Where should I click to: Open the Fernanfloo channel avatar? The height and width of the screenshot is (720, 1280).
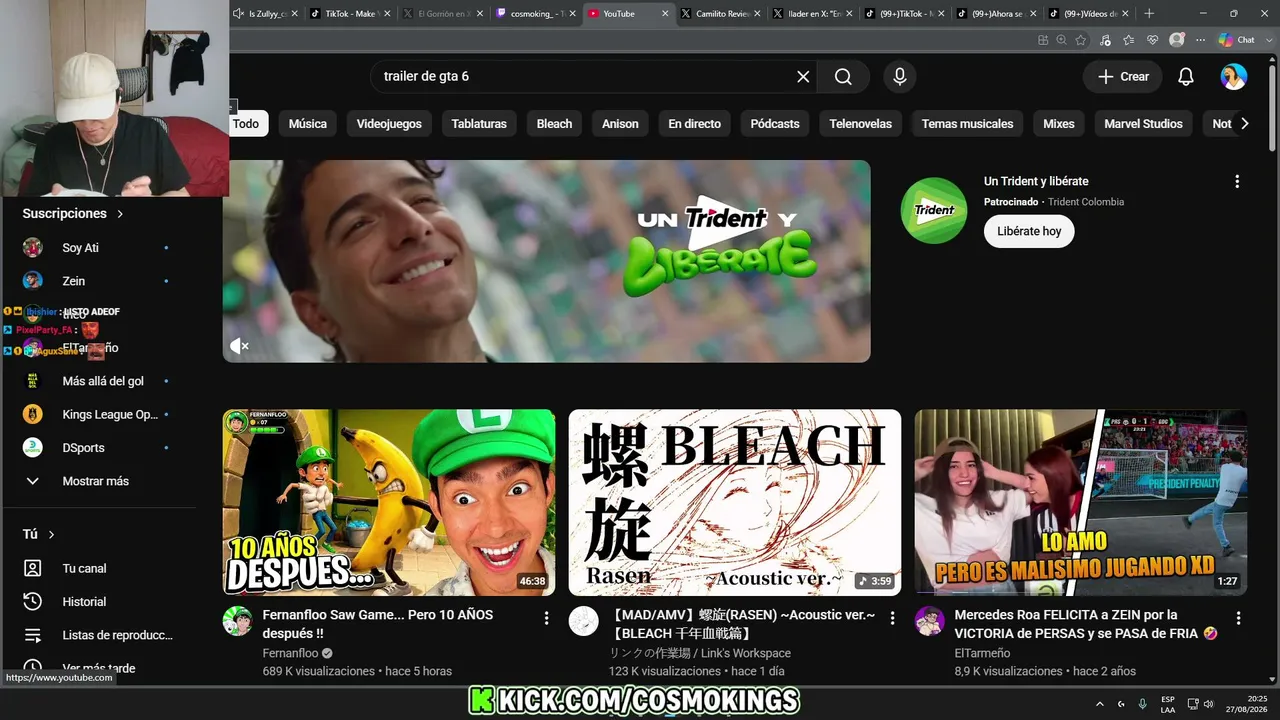(x=237, y=621)
